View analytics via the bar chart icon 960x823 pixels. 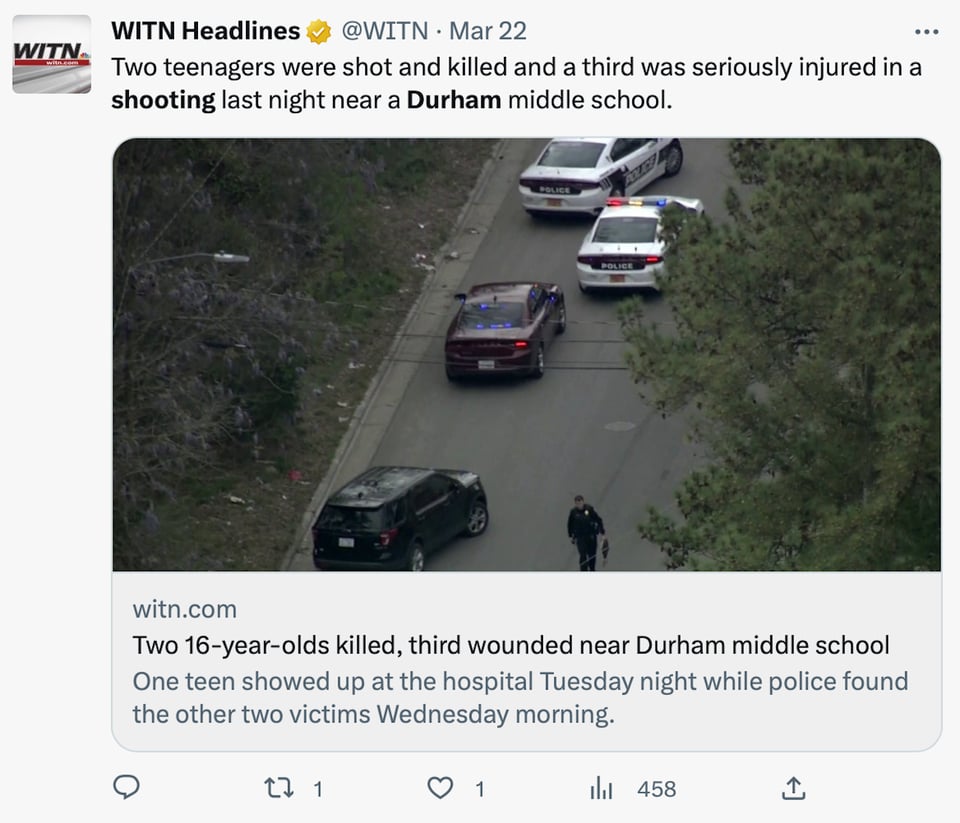click(601, 789)
